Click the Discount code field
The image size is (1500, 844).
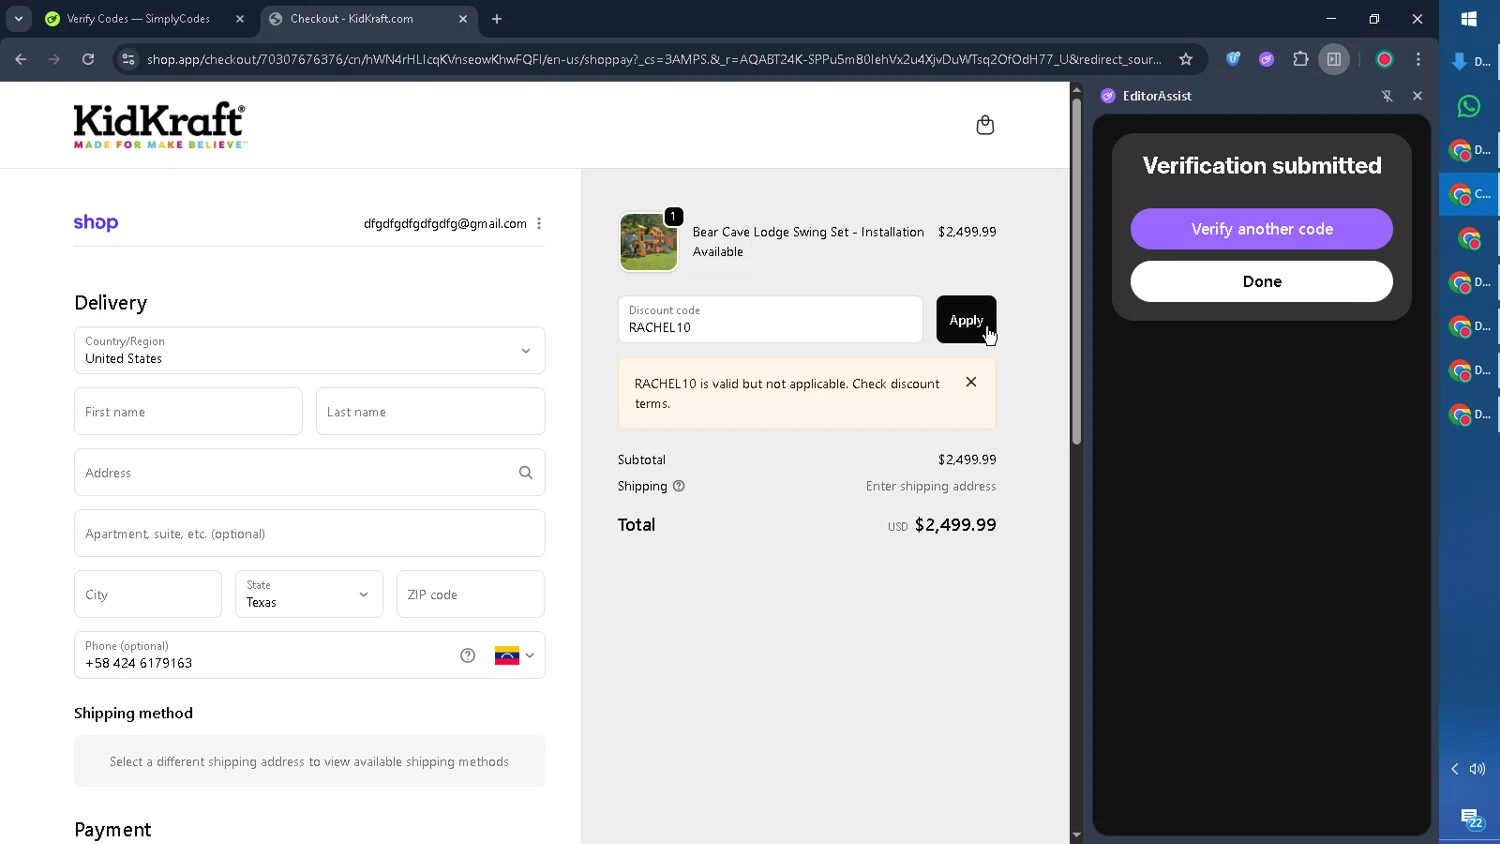(x=770, y=320)
